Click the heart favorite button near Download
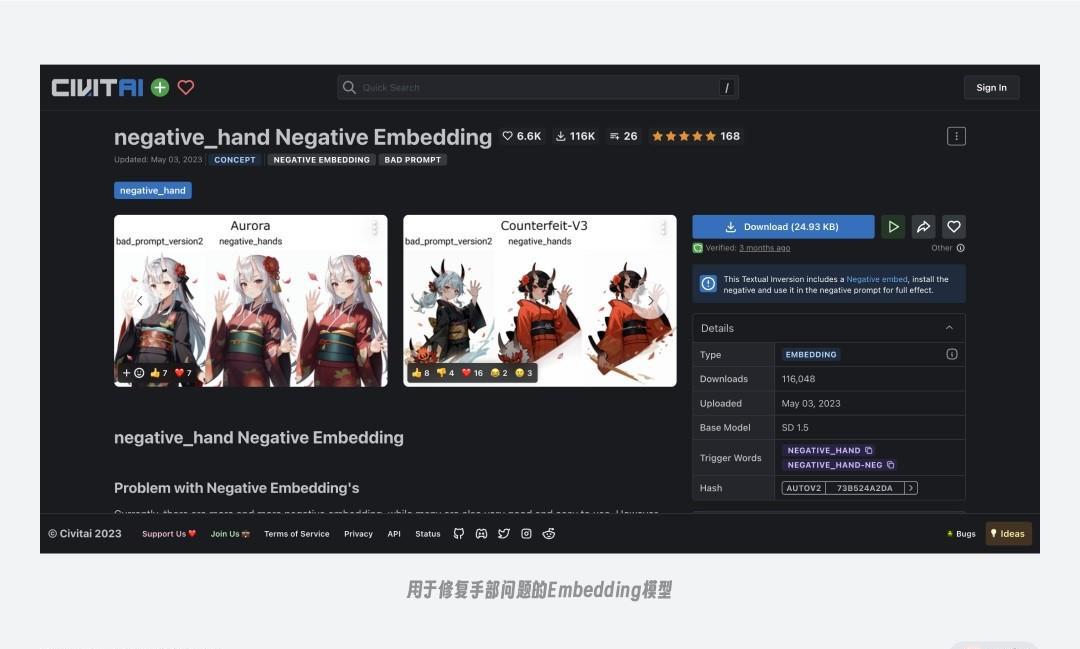Screen dimensions: 1080x649 [954, 227]
